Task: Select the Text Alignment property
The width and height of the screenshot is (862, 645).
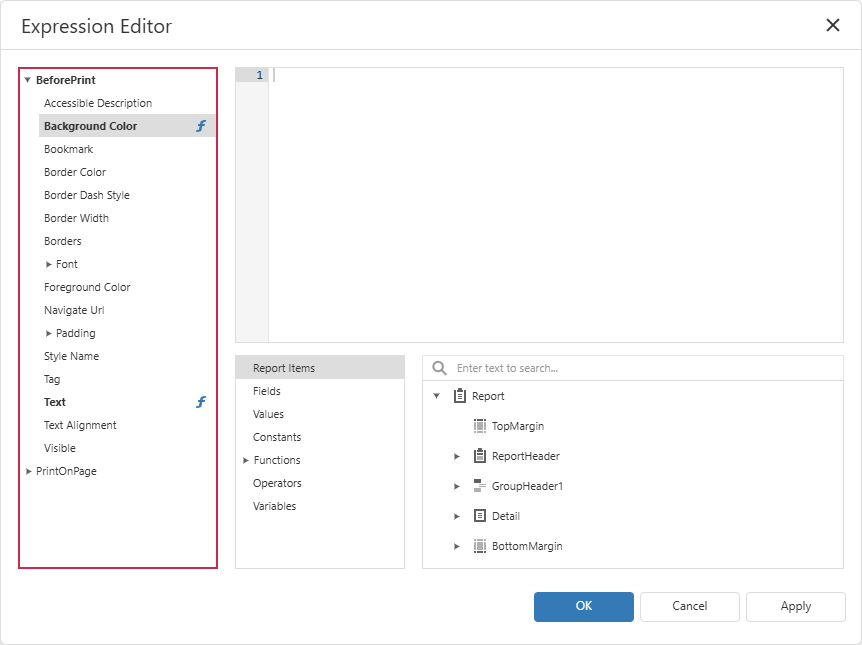Action: tap(127, 425)
